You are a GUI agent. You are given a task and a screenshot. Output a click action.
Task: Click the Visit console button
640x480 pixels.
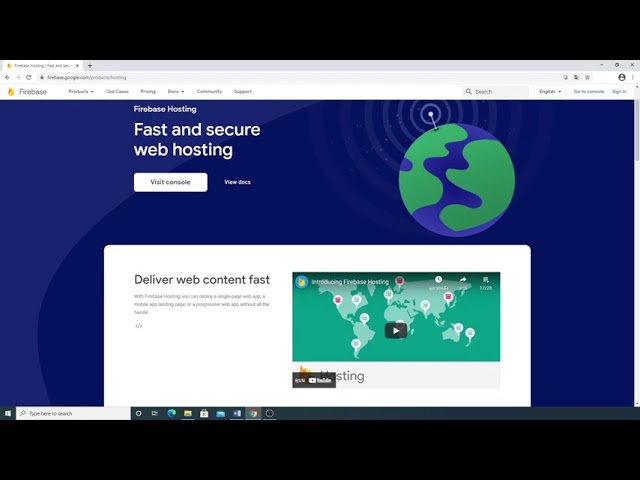(171, 182)
